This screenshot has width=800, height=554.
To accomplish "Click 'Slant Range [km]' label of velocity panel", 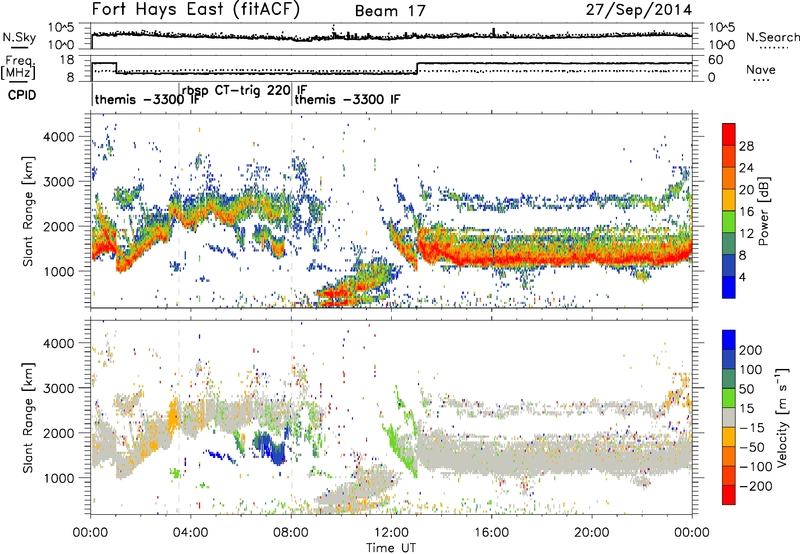I will 28,417.
